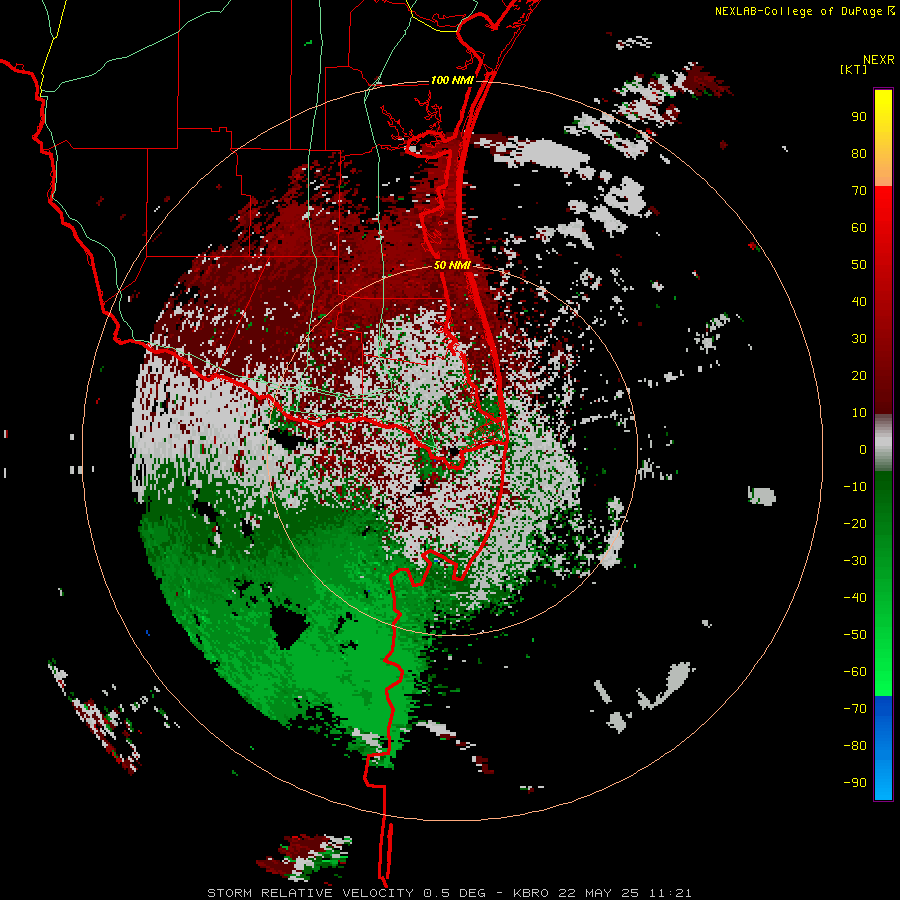Click the positive 90 value on the velocity scale

[x=859, y=117]
